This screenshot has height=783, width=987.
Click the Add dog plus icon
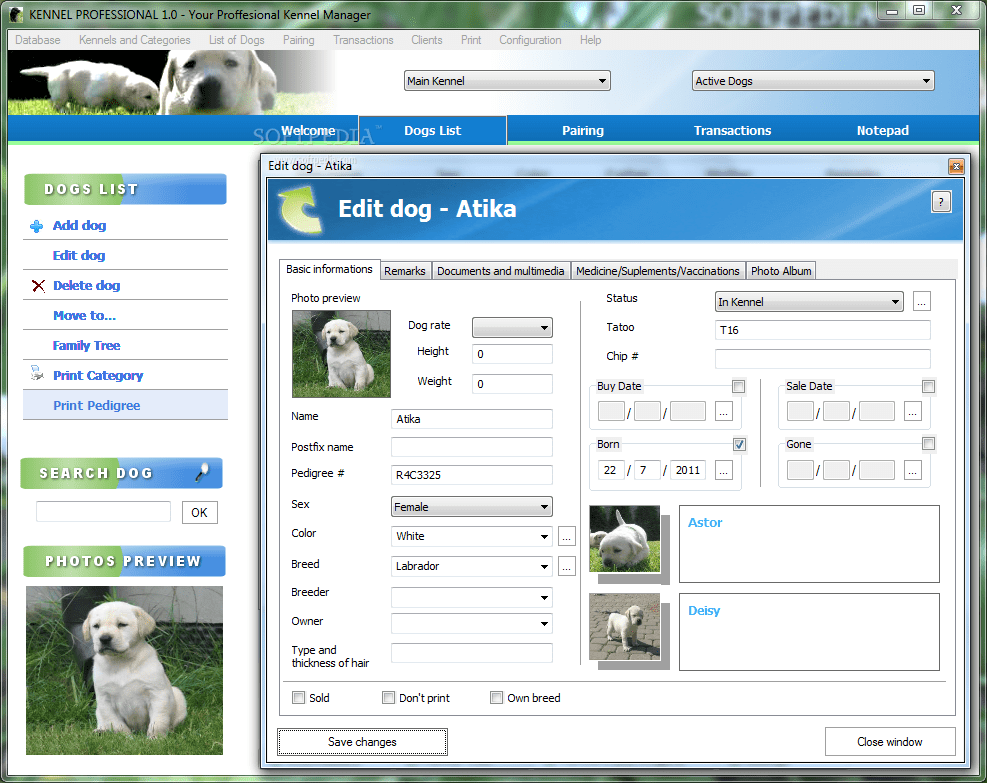click(36, 225)
